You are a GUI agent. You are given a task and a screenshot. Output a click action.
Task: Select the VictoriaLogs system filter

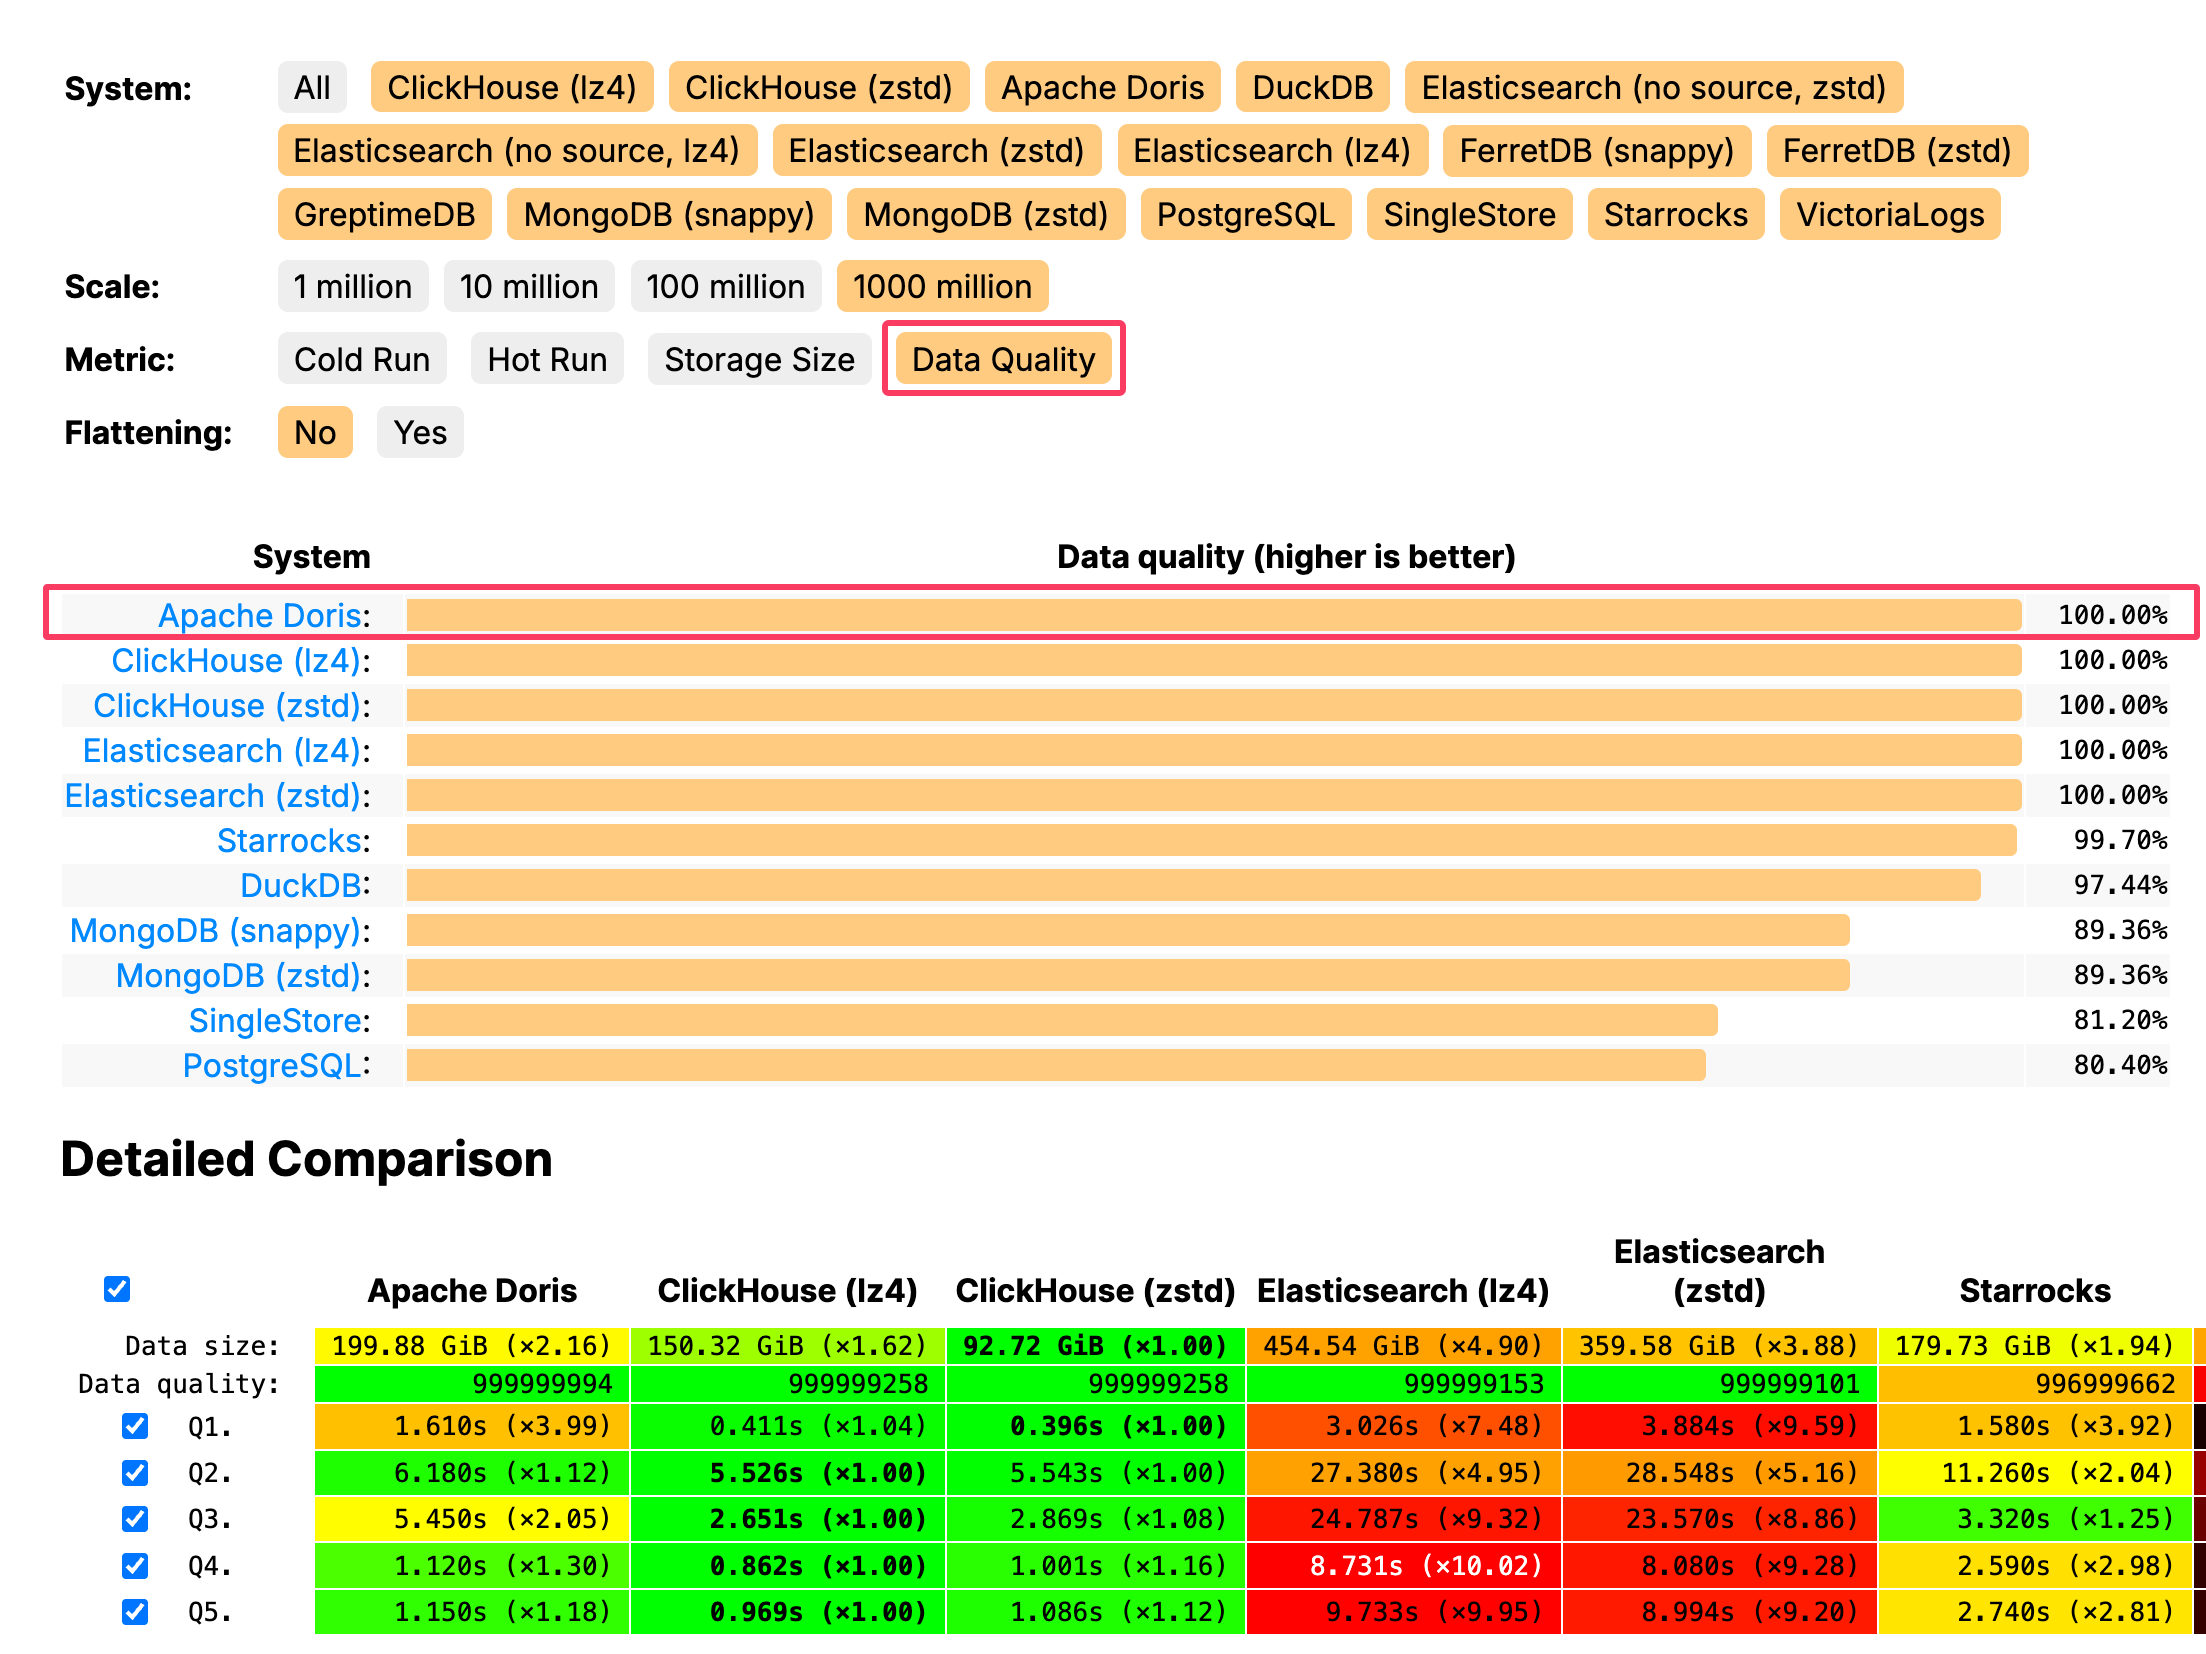click(x=1889, y=214)
